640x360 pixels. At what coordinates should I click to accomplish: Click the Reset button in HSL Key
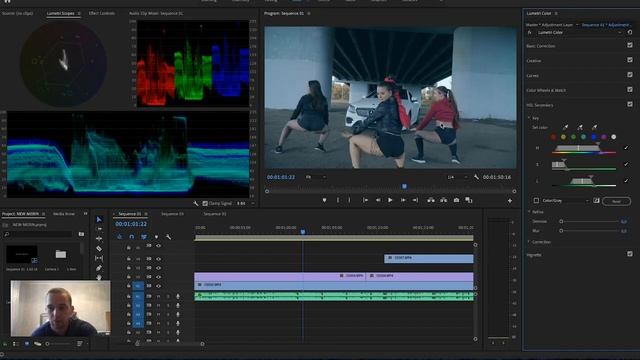(x=616, y=201)
